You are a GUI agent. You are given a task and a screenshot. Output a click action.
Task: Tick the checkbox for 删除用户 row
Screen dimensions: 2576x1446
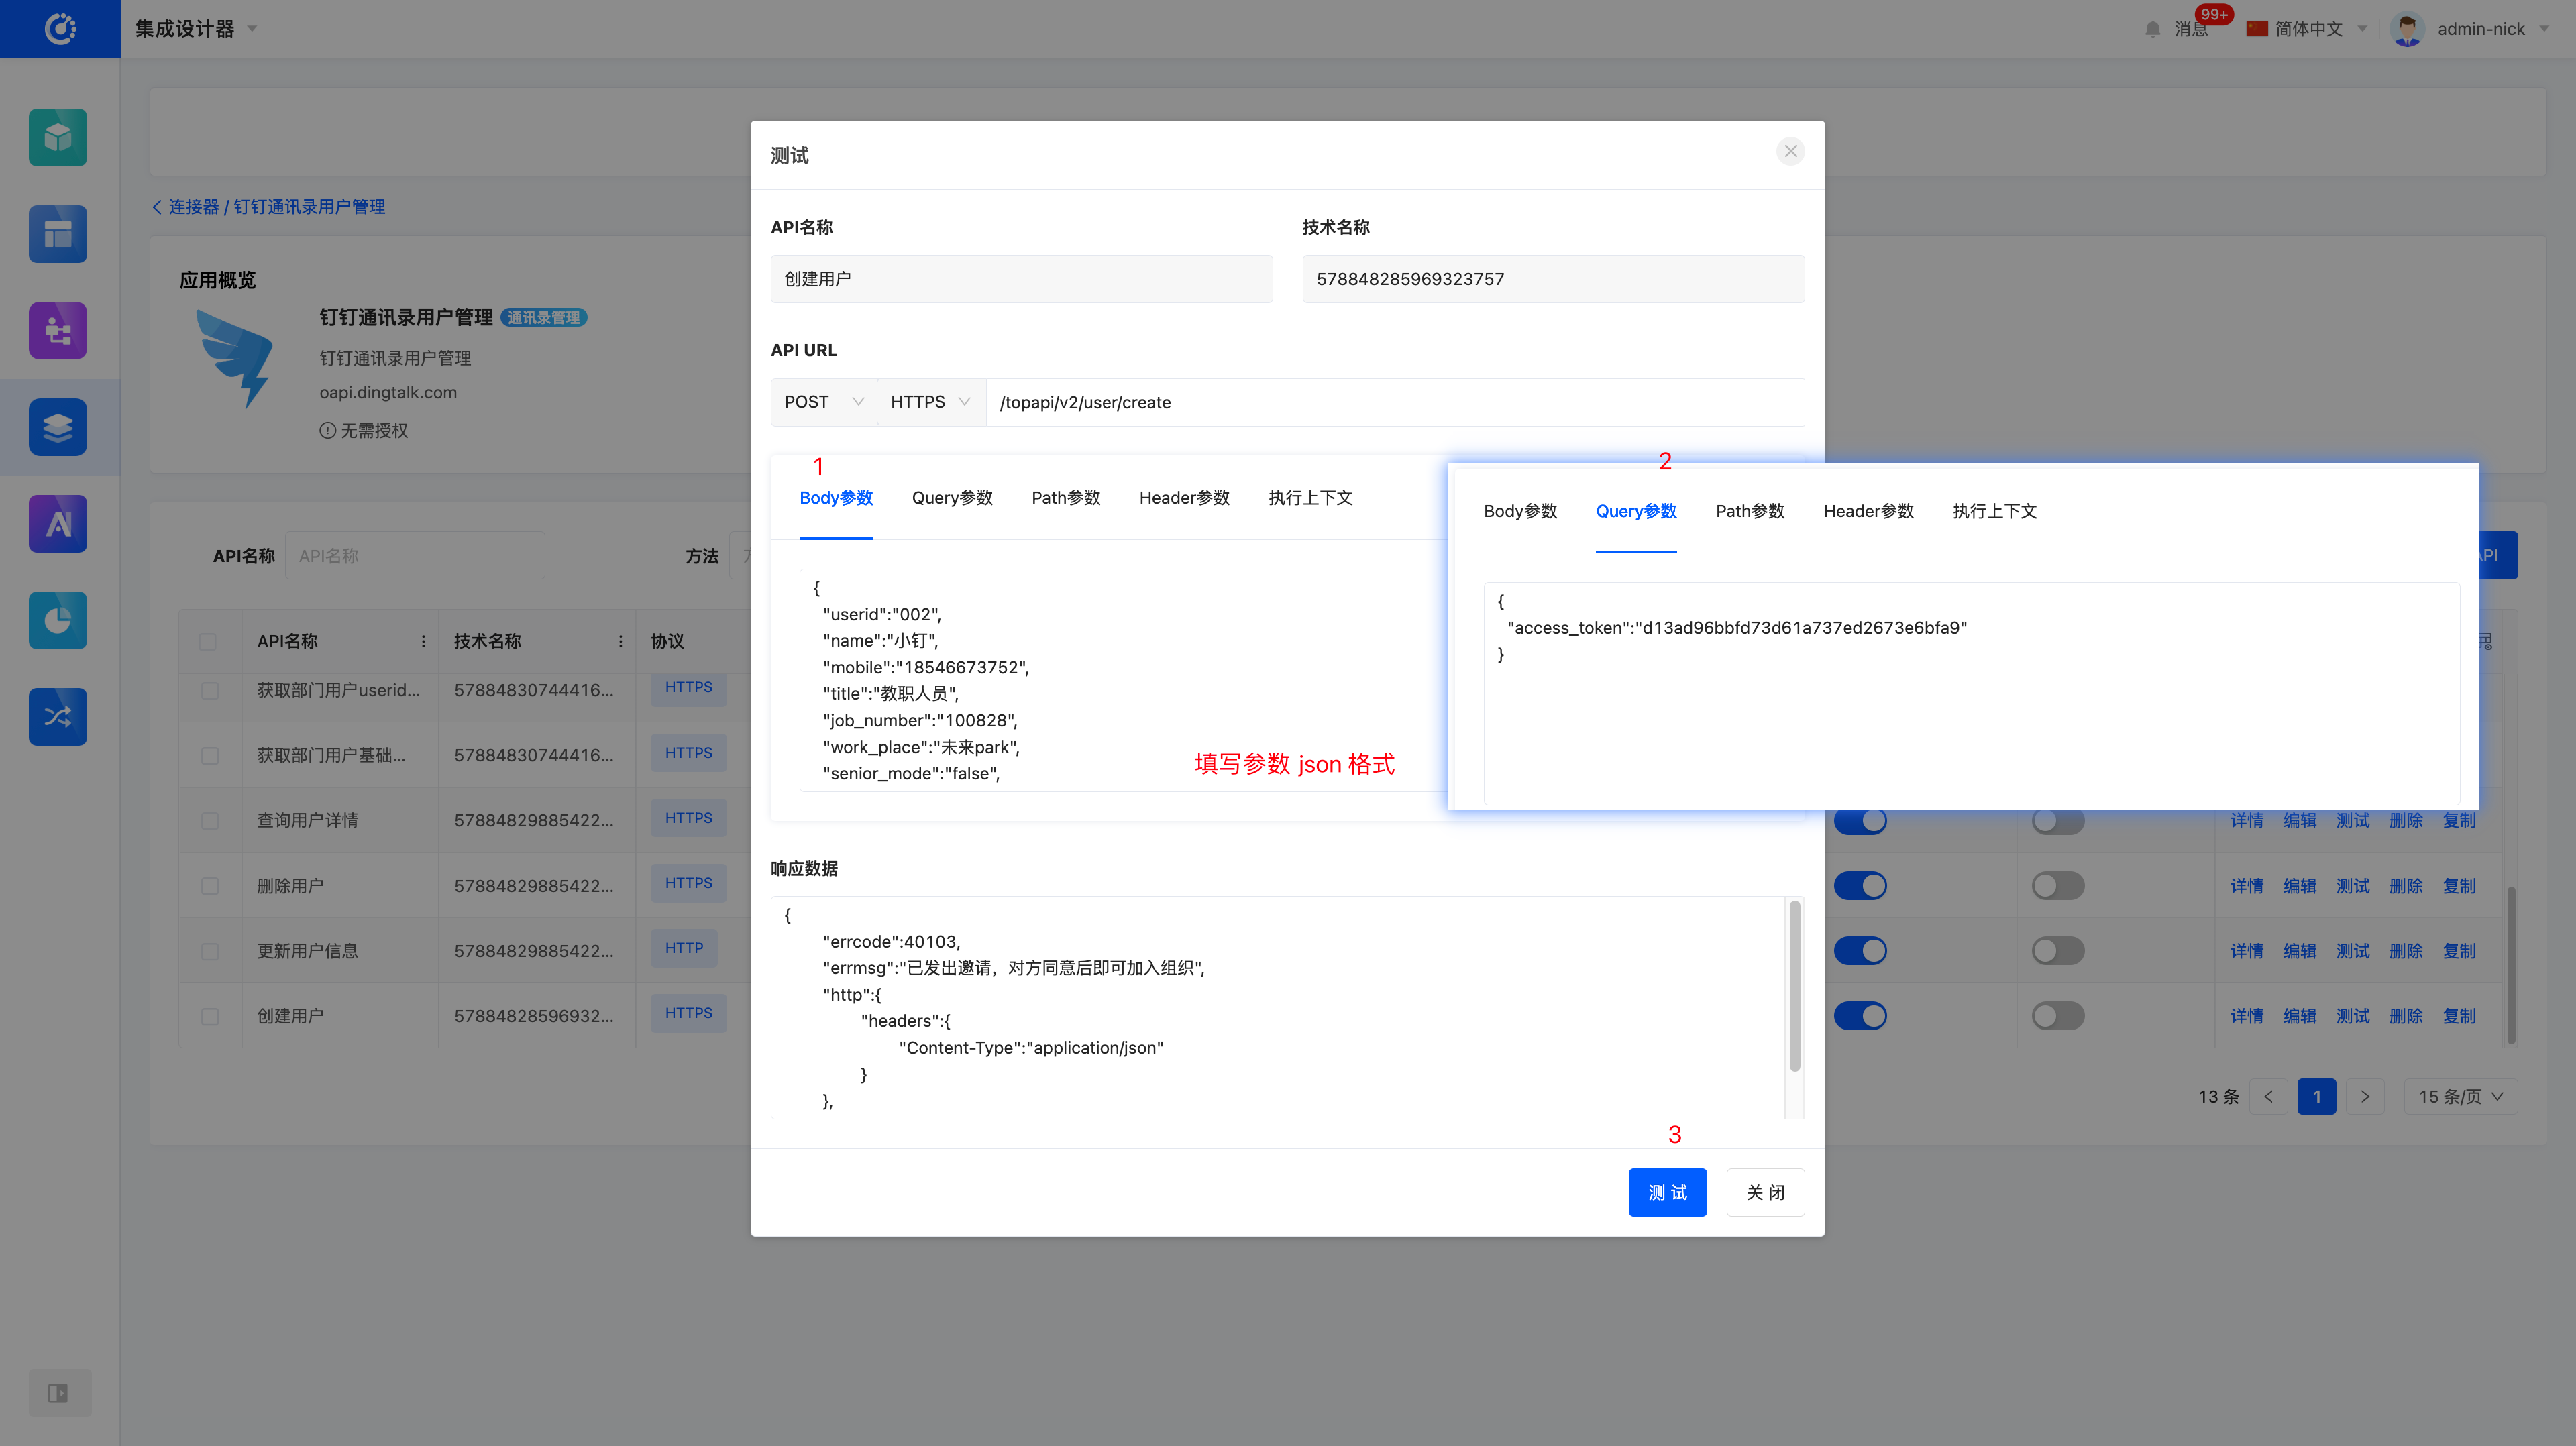tap(210, 886)
